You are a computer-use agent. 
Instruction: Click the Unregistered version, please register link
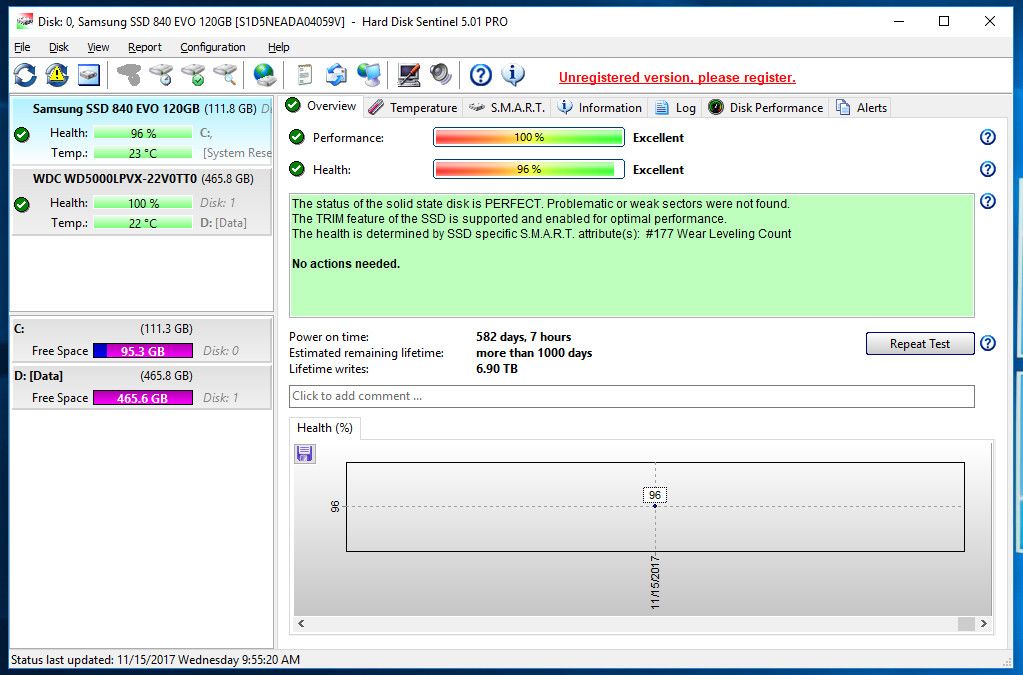pos(677,77)
